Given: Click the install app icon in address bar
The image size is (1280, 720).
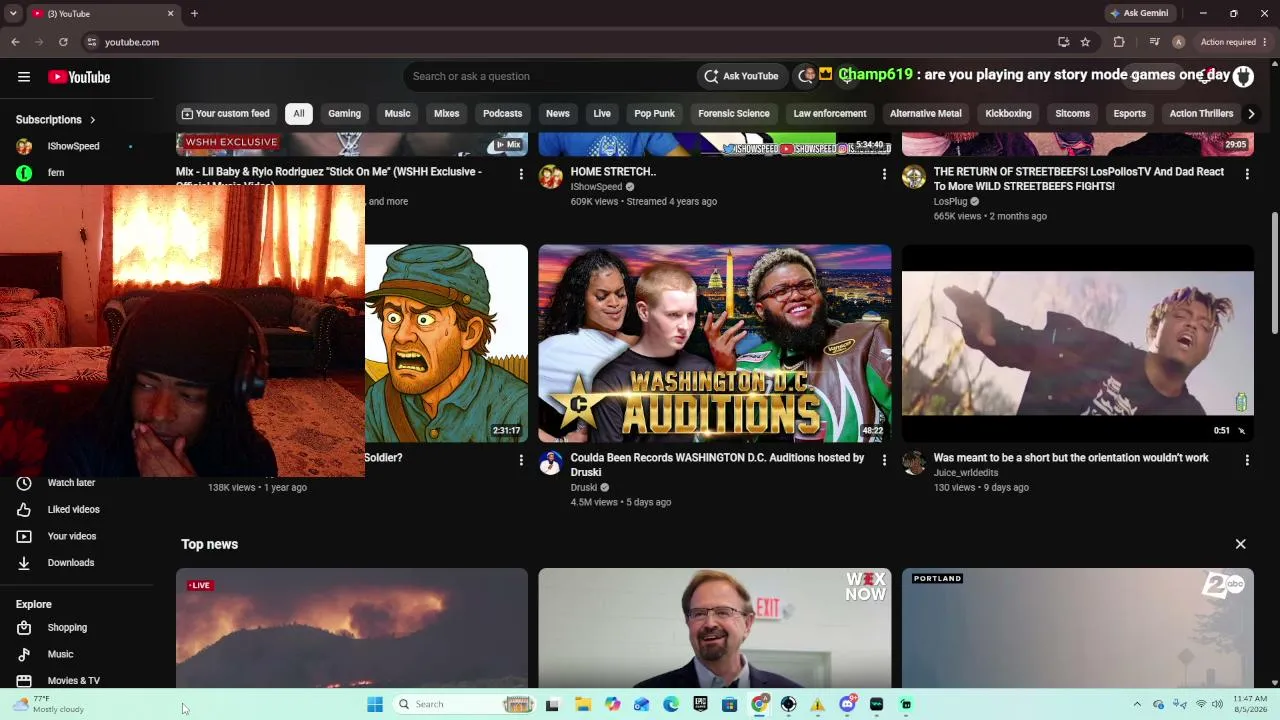Looking at the screenshot, I should click(1063, 42).
